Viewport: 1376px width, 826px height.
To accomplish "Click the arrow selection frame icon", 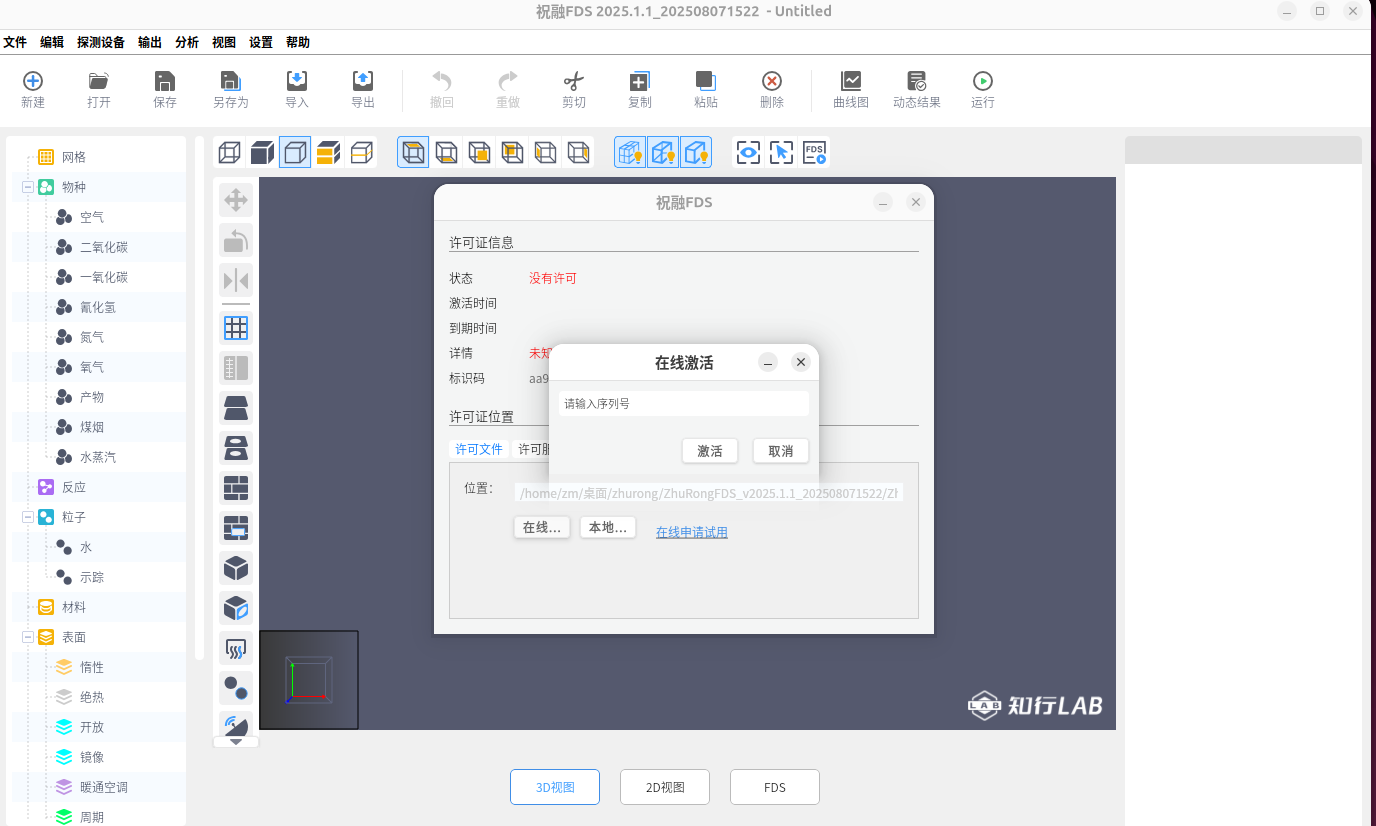I will [781, 152].
